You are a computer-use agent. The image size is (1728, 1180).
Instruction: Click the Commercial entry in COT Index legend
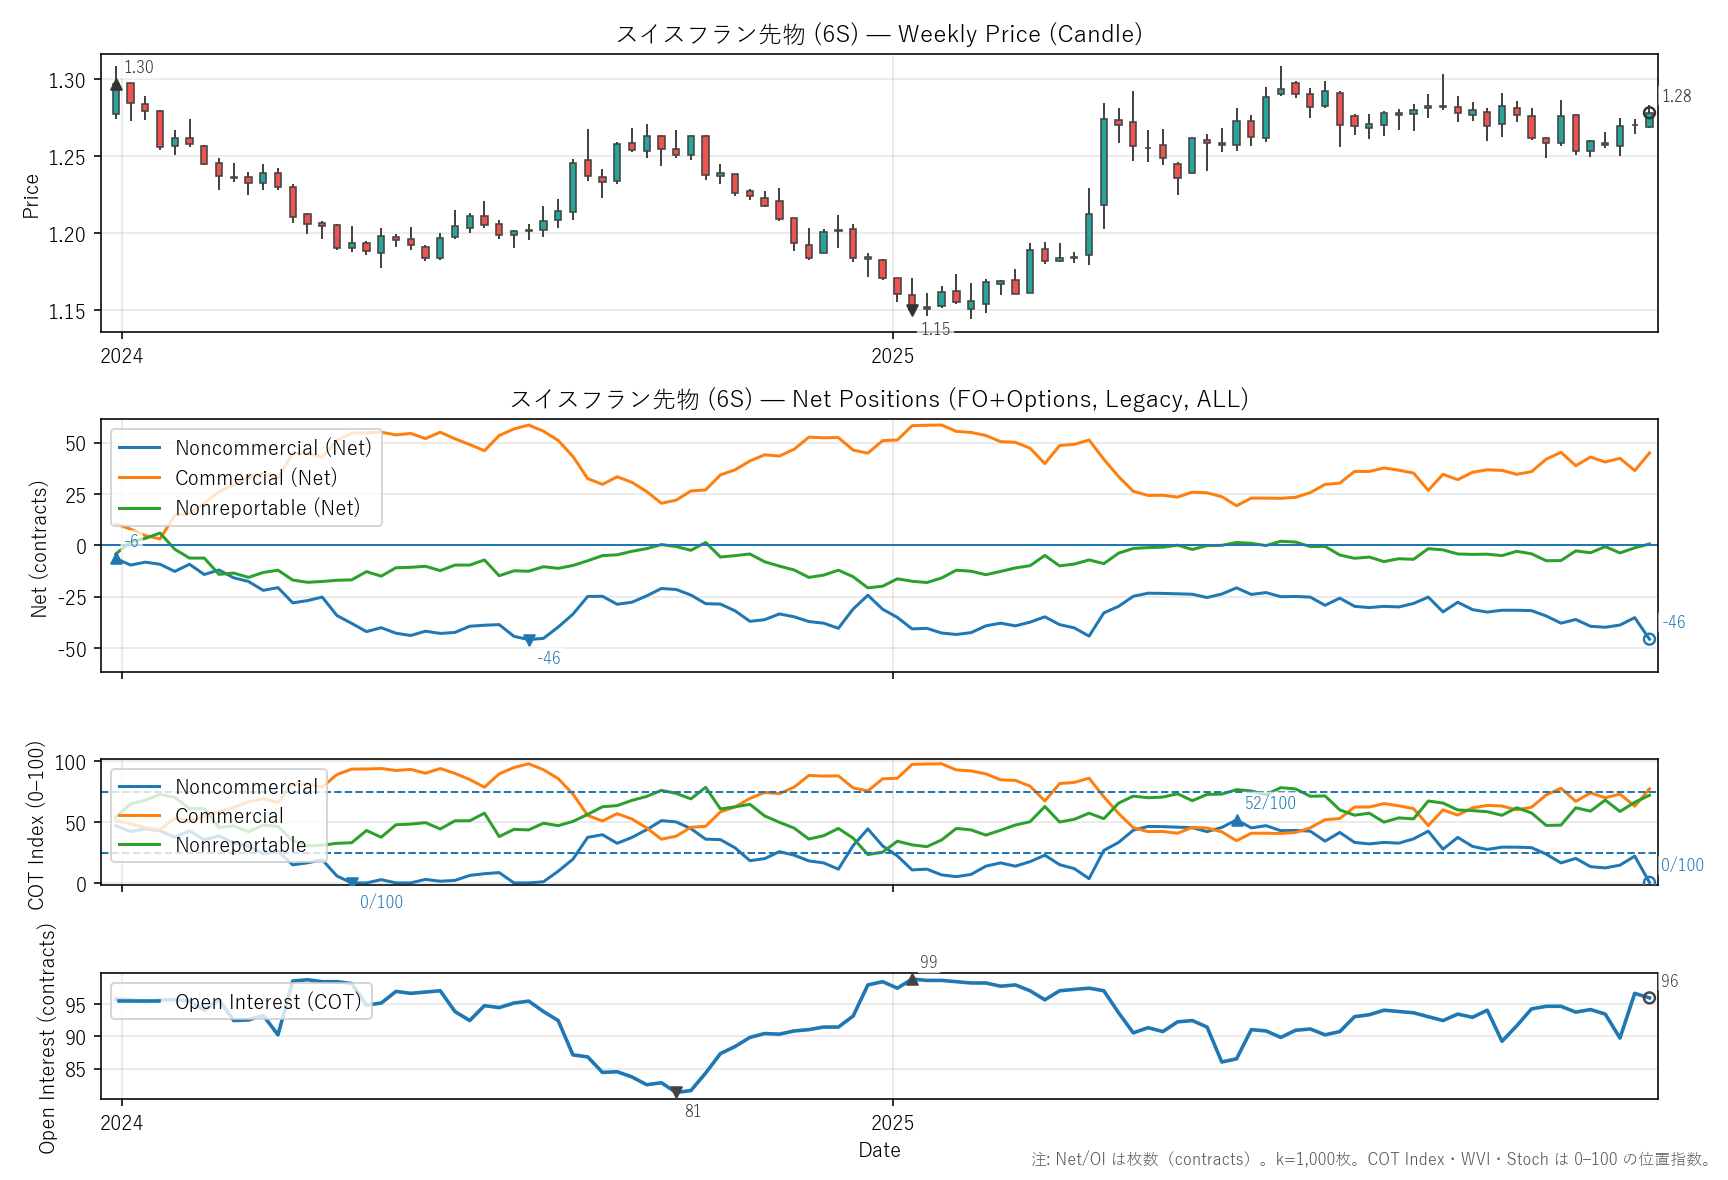pos(229,816)
